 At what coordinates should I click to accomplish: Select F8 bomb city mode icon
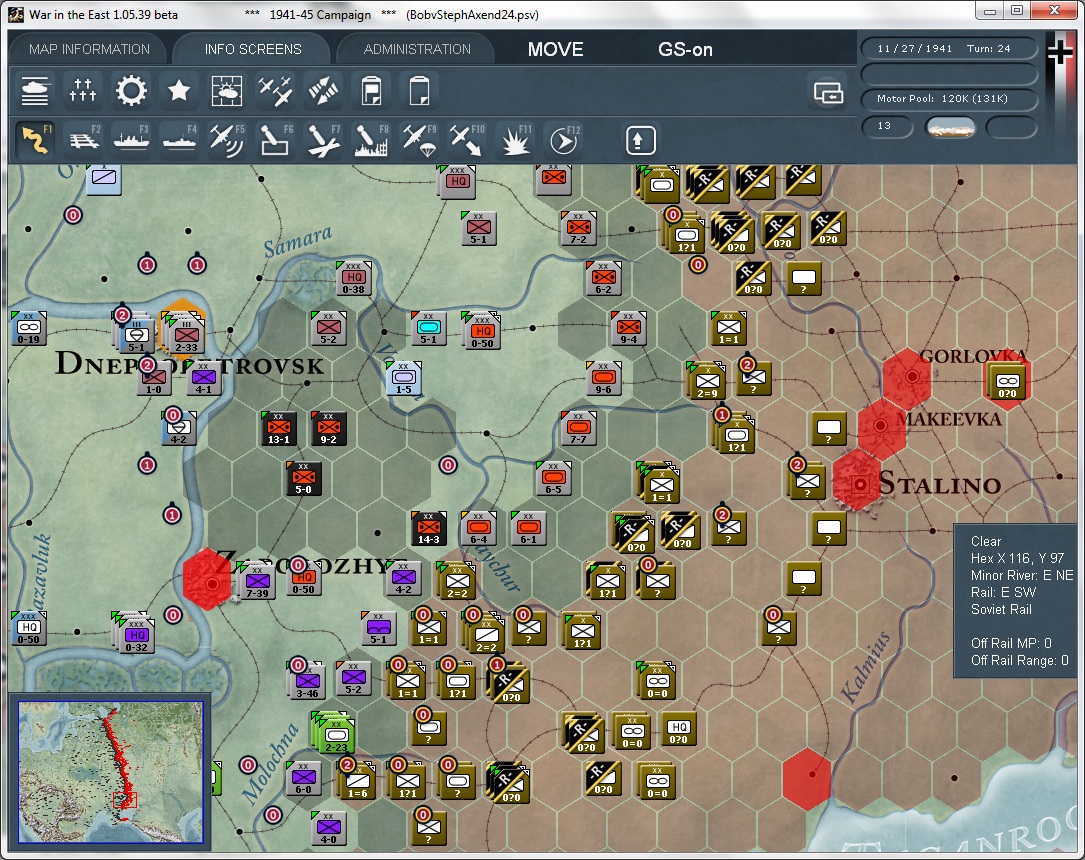click(372, 140)
